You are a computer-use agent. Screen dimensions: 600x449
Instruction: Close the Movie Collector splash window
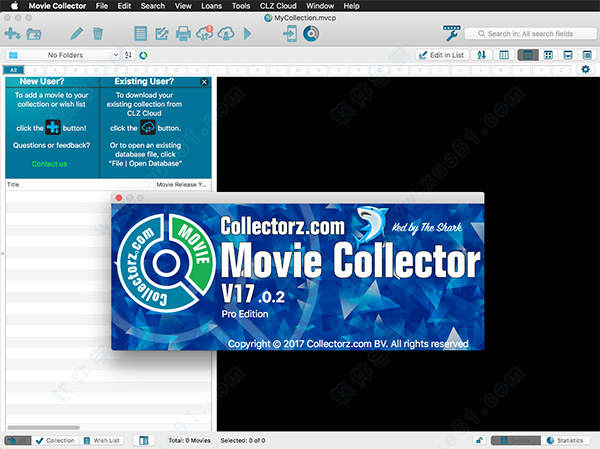pos(119,198)
